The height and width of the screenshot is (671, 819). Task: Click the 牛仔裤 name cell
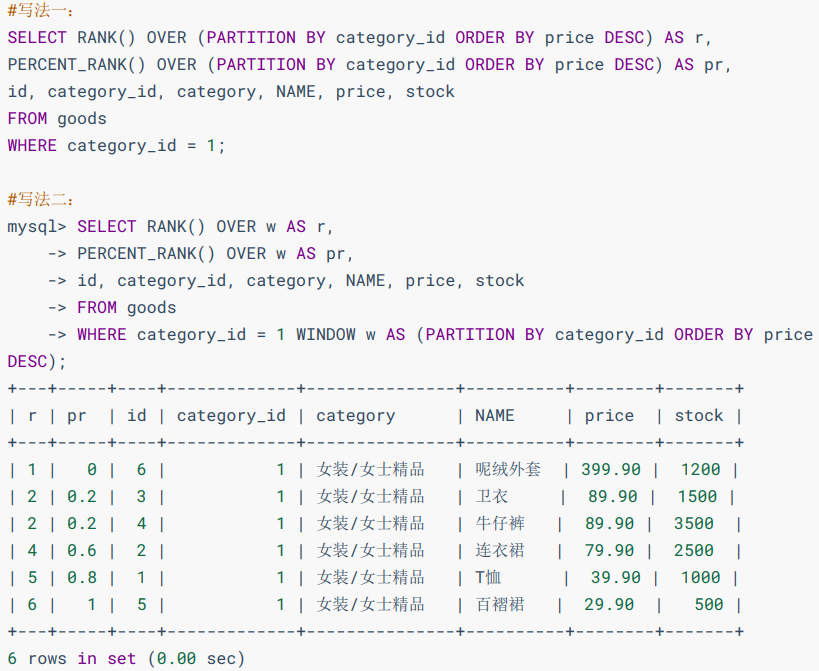click(500, 523)
